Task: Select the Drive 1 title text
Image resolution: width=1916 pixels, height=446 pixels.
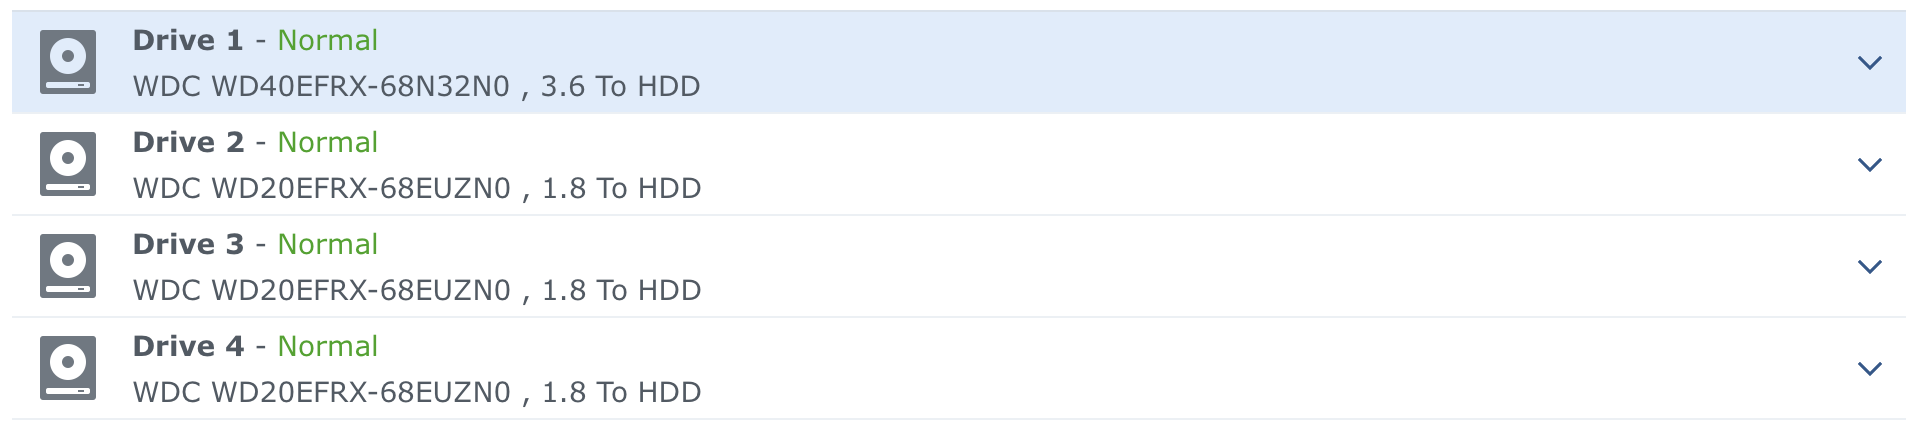Action: tap(188, 40)
